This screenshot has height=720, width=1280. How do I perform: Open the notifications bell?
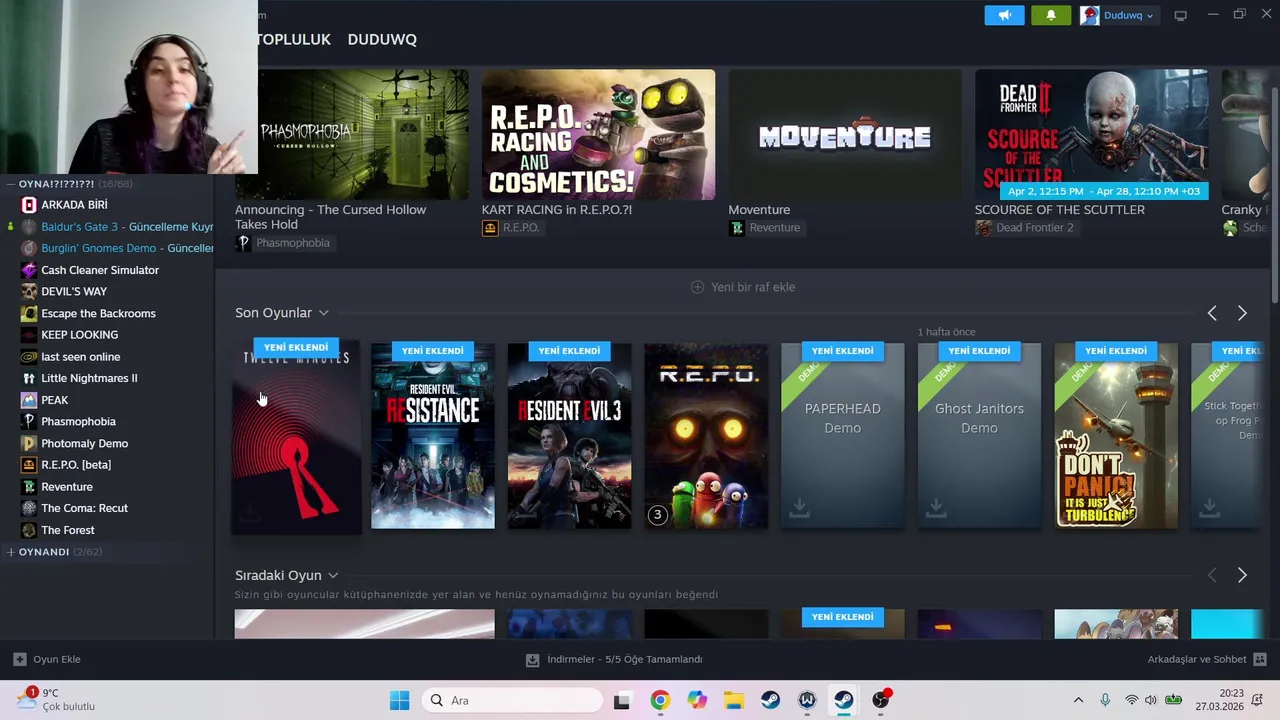[1050, 15]
